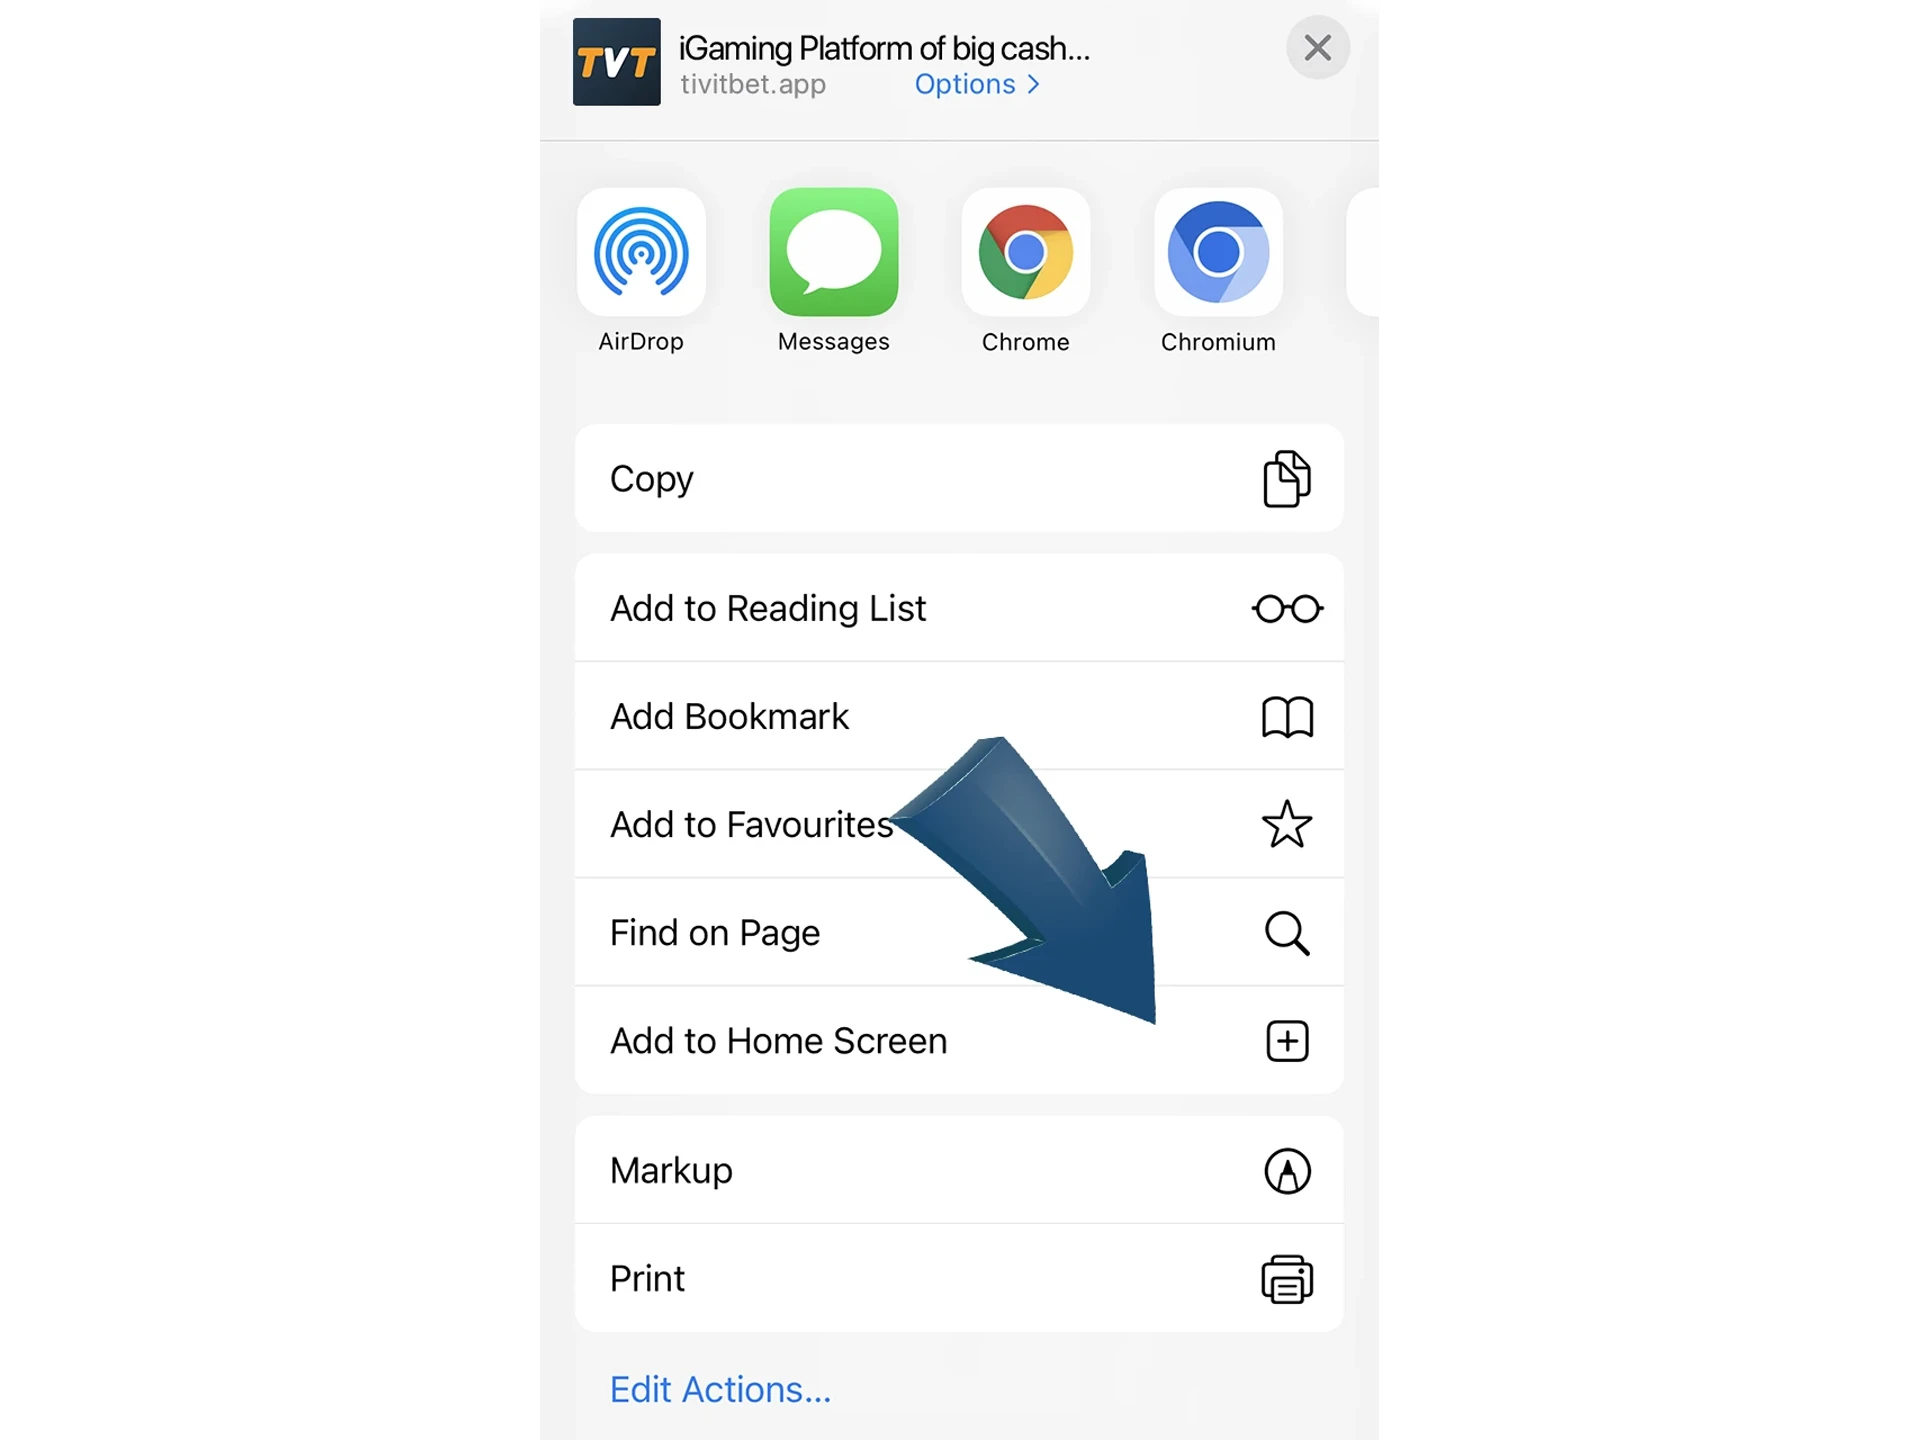Tap the Add Bookmark icon
Image resolution: width=1920 pixels, height=1440 pixels.
coord(1287,715)
